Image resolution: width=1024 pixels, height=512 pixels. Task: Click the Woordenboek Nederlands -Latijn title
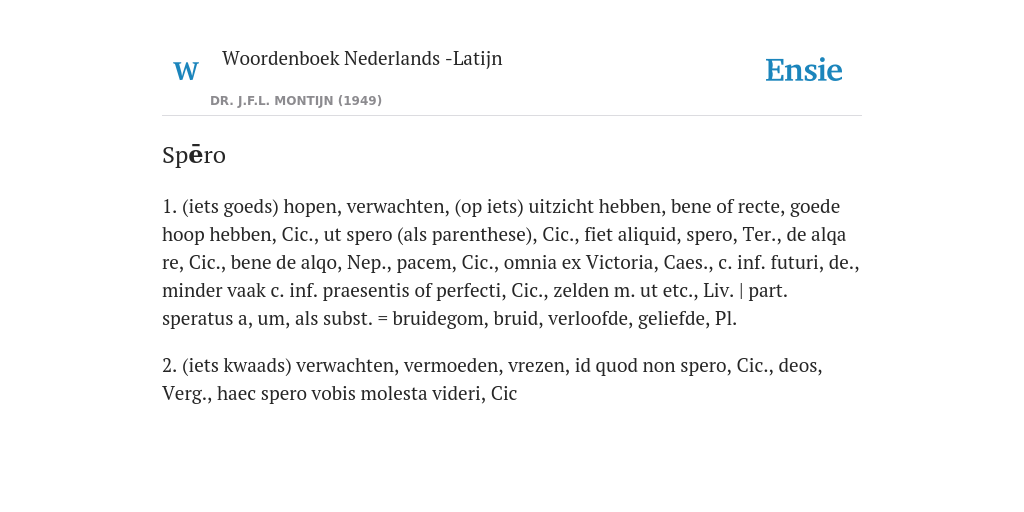point(362,59)
